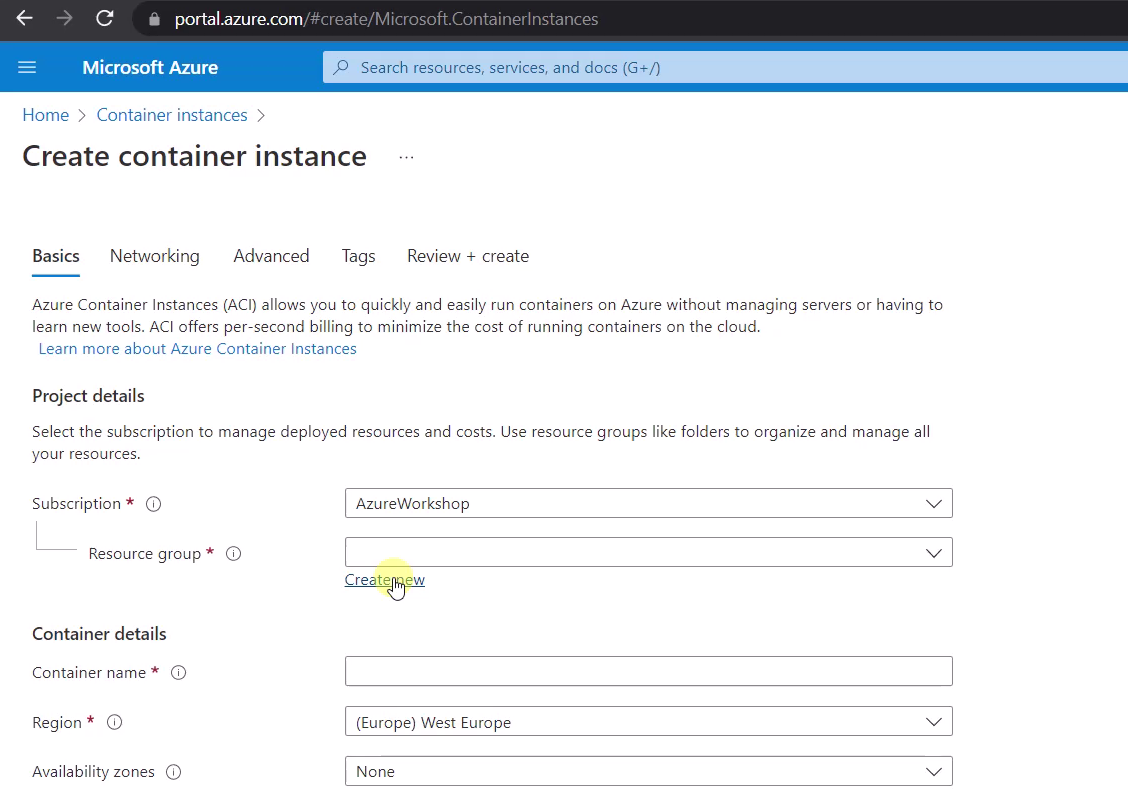Show info tooltip for Region
Viewport: 1128px width, 800px height.
click(x=114, y=722)
